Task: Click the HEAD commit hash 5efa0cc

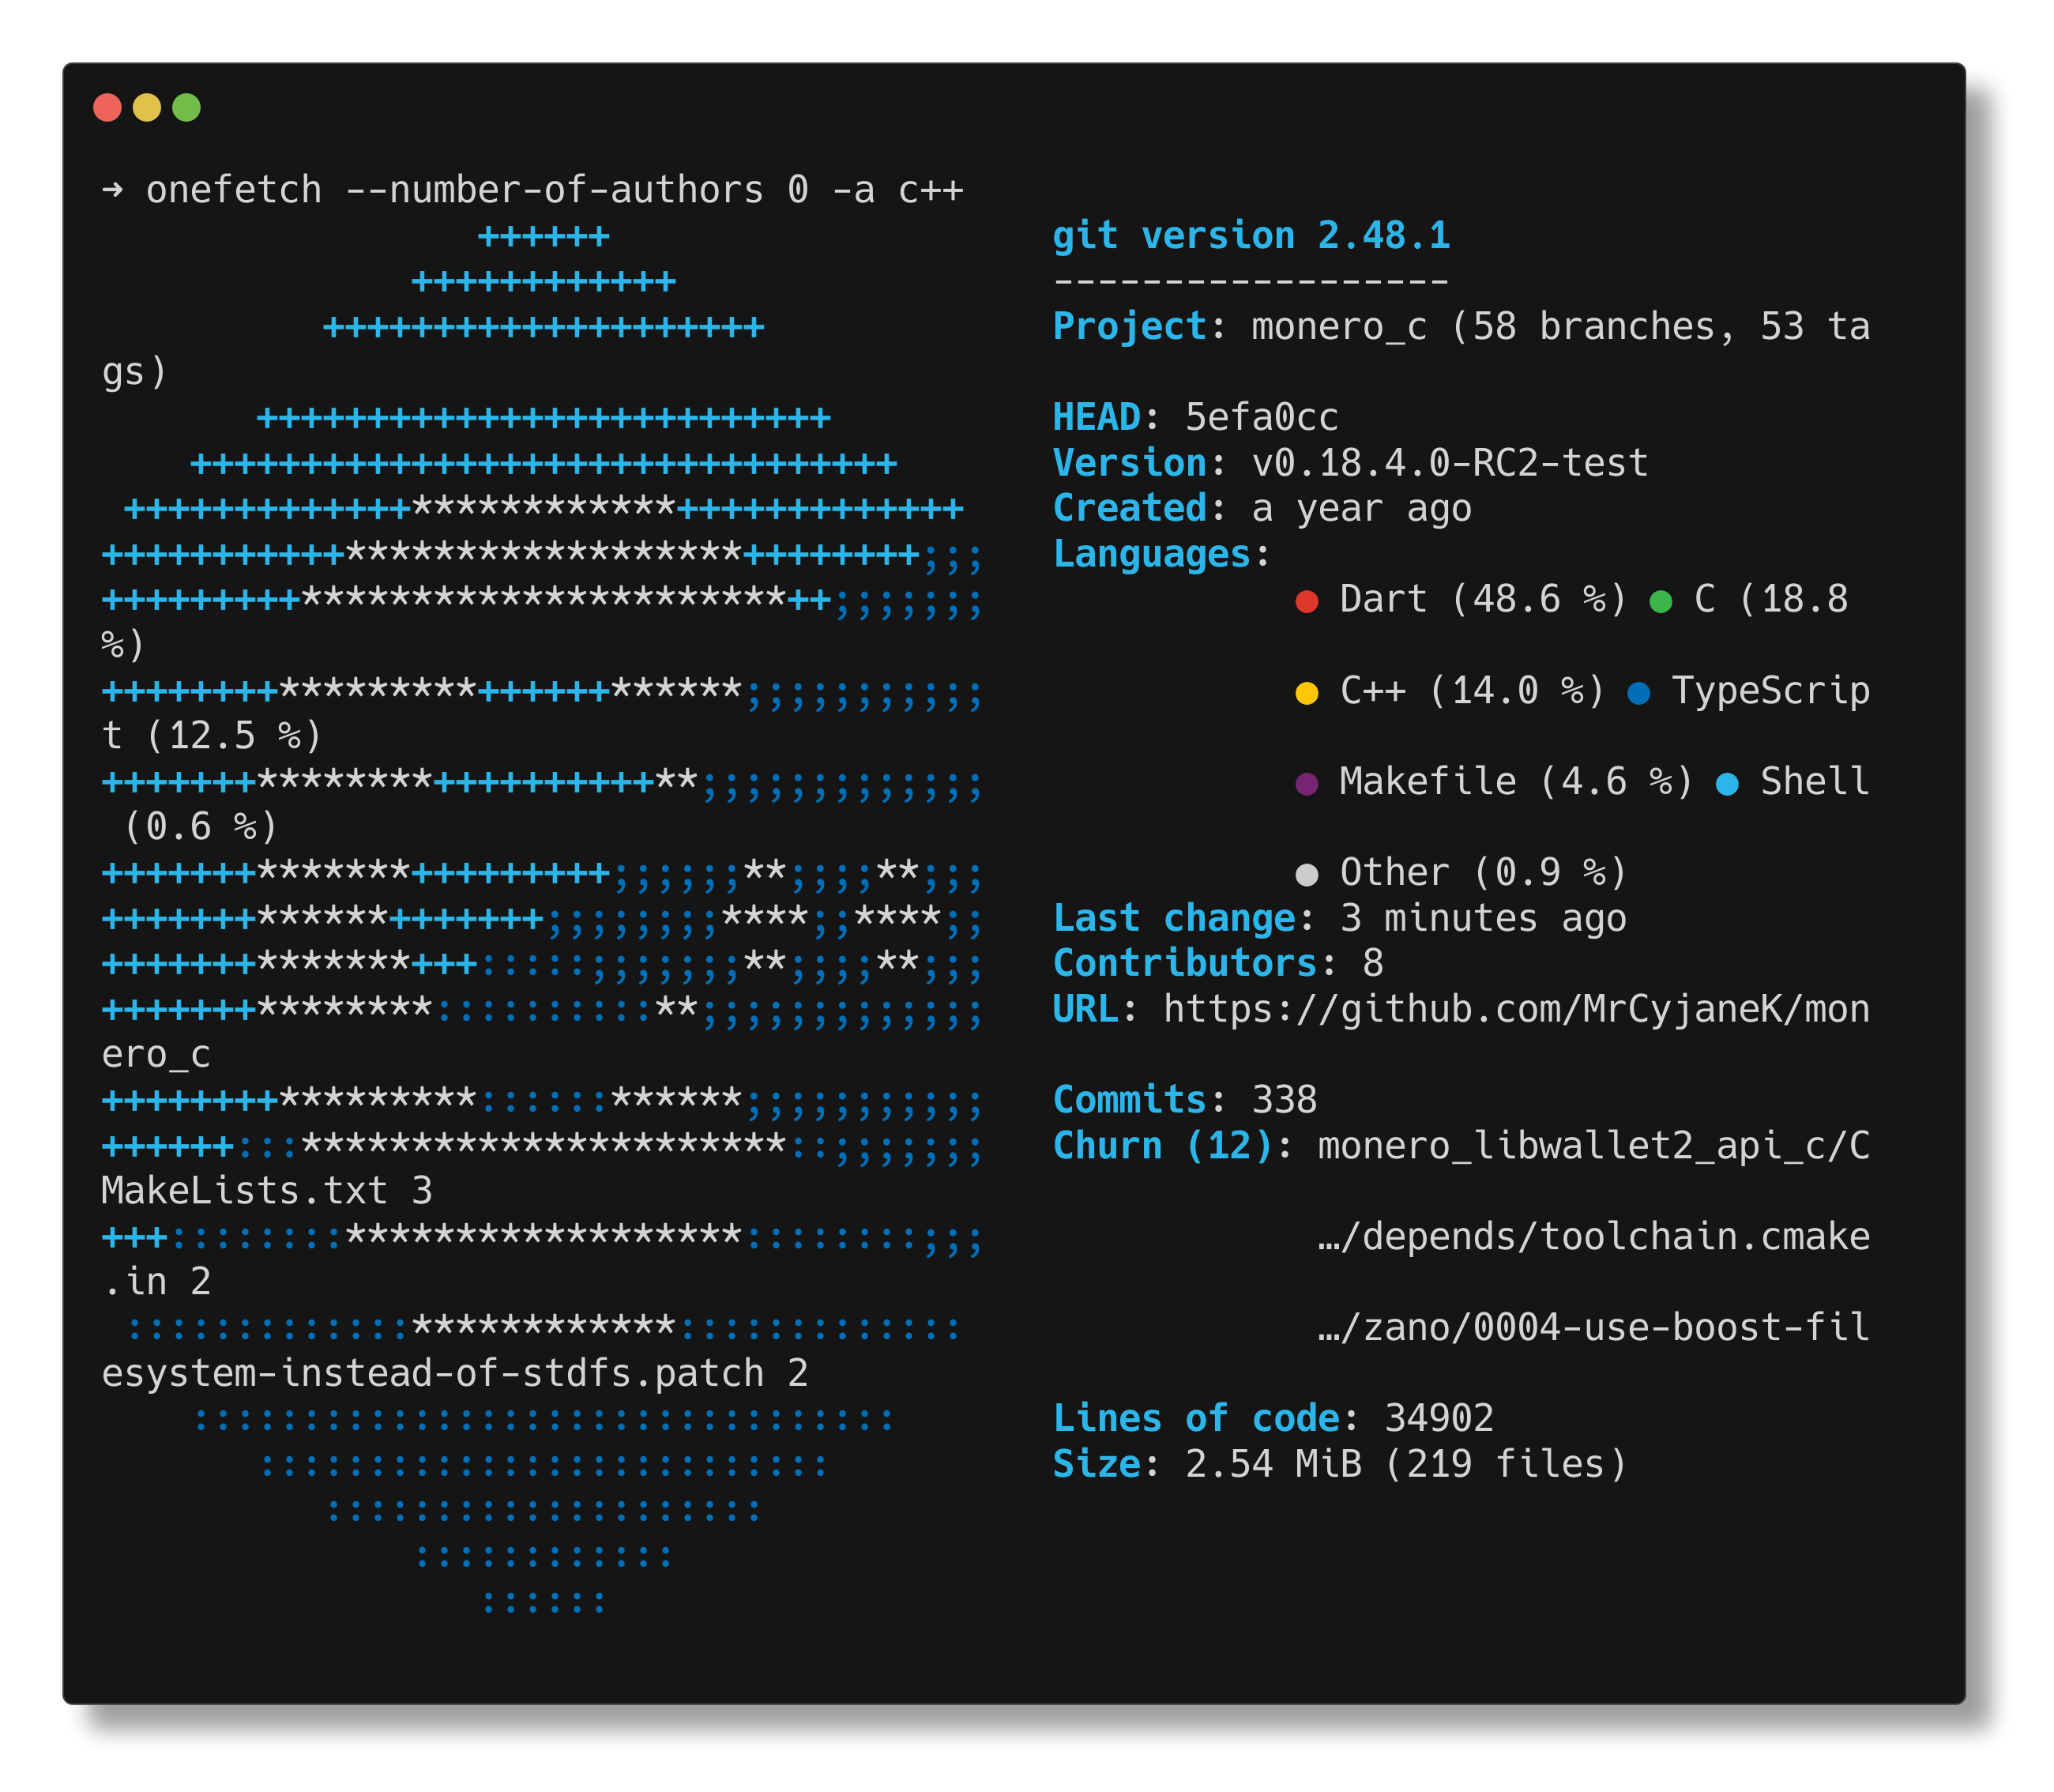Action: click(1261, 418)
